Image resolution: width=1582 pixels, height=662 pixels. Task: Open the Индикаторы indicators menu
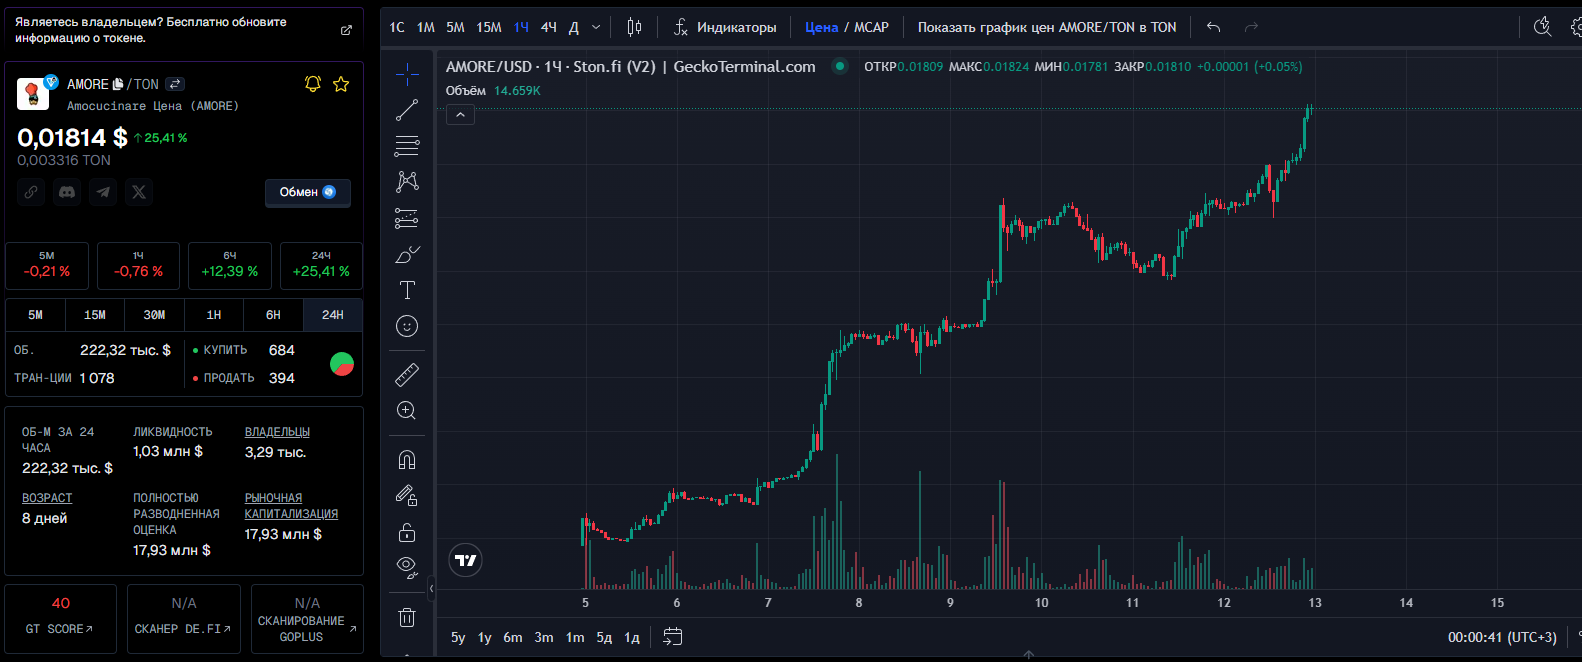click(x=725, y=27)
